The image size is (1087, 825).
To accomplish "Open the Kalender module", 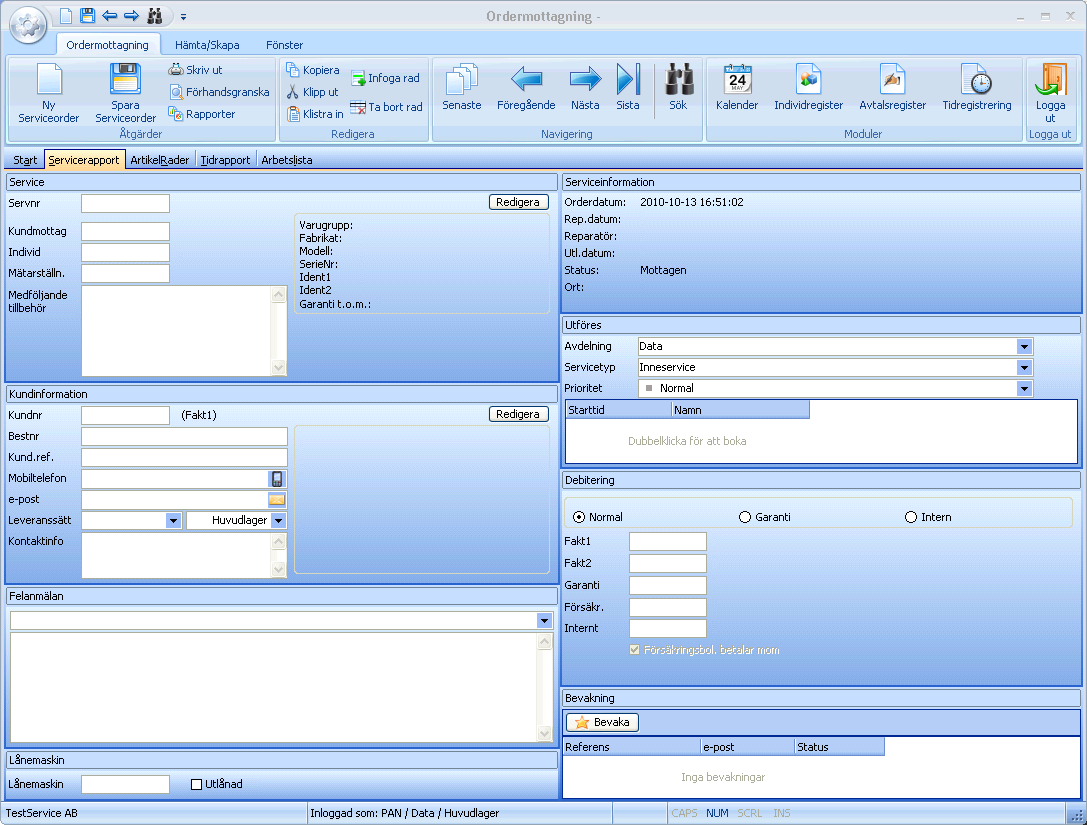I will coord(737,80).
